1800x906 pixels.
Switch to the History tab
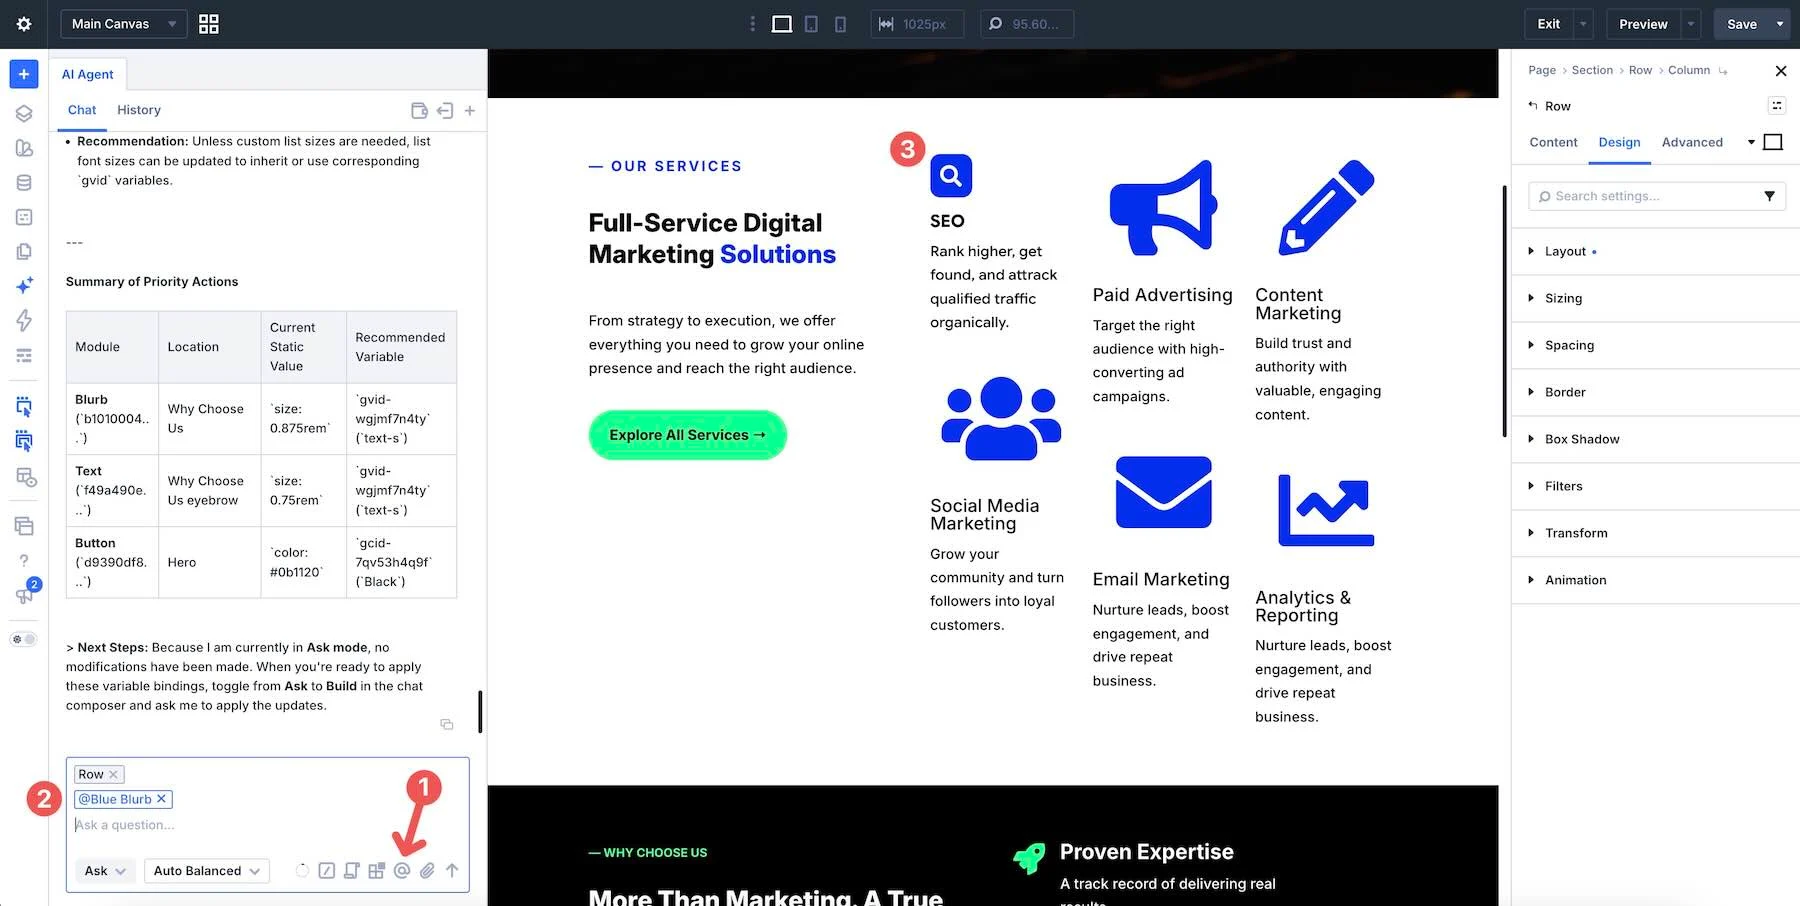[x=139, y=110]
